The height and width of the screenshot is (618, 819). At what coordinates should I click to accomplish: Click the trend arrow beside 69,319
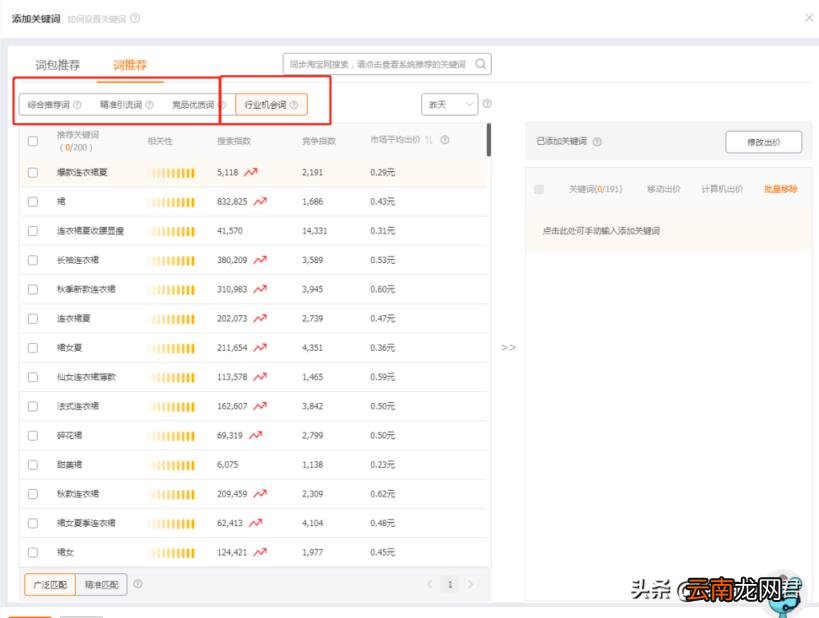coord(255,435)
